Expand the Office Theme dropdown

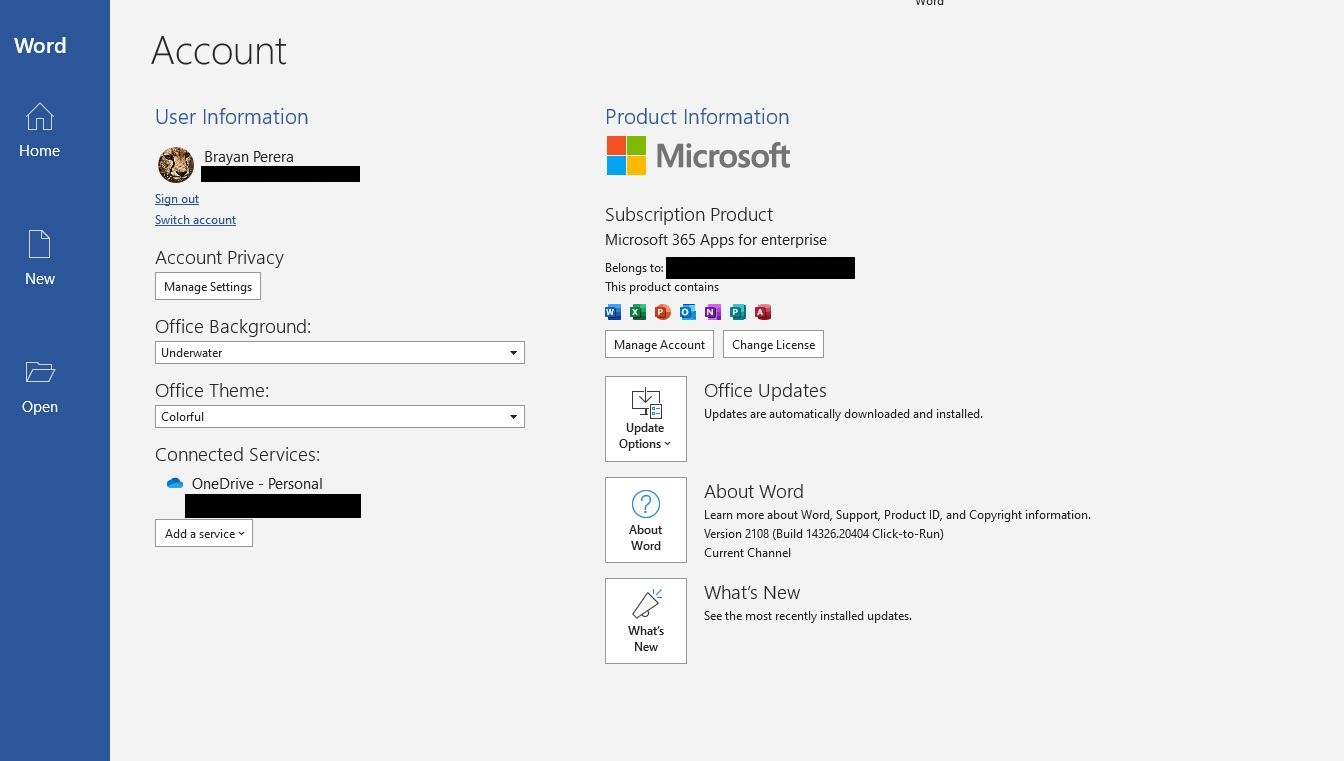point(340,417)
